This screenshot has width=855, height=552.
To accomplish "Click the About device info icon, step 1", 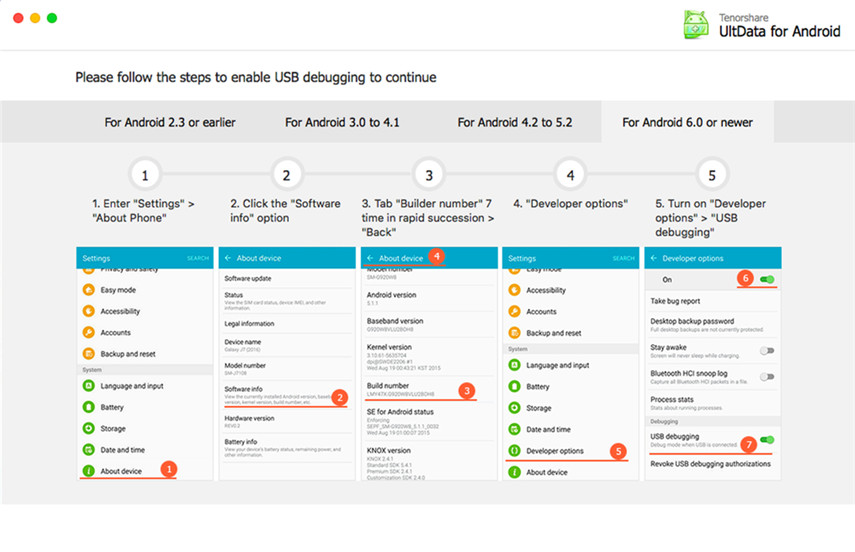I will (88, 471).
